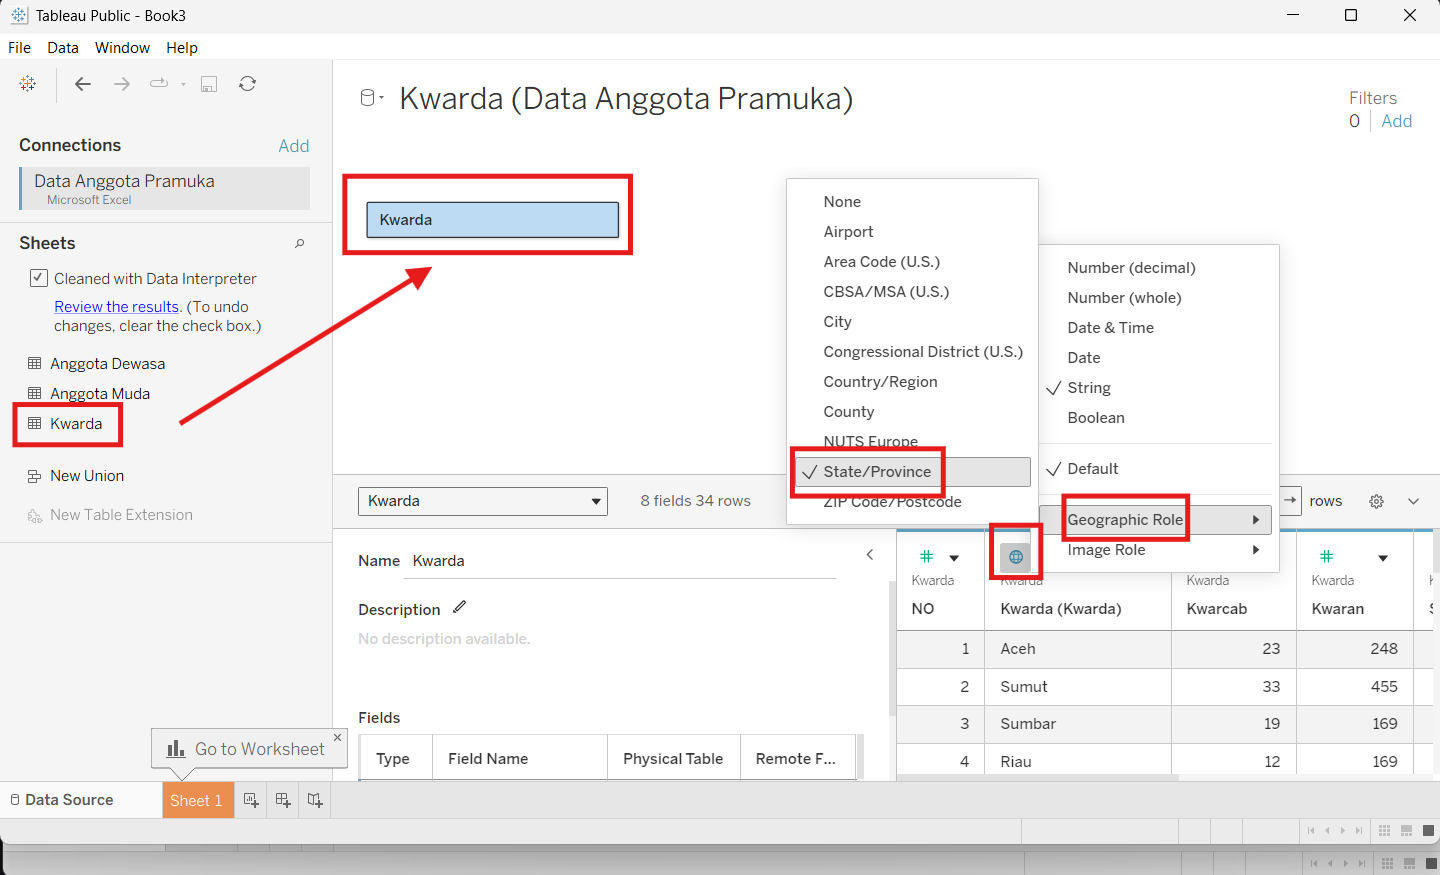Click number type icon on Kwaran column
The width and height of the screenshot is (1440, 875).
(1327, 557)
